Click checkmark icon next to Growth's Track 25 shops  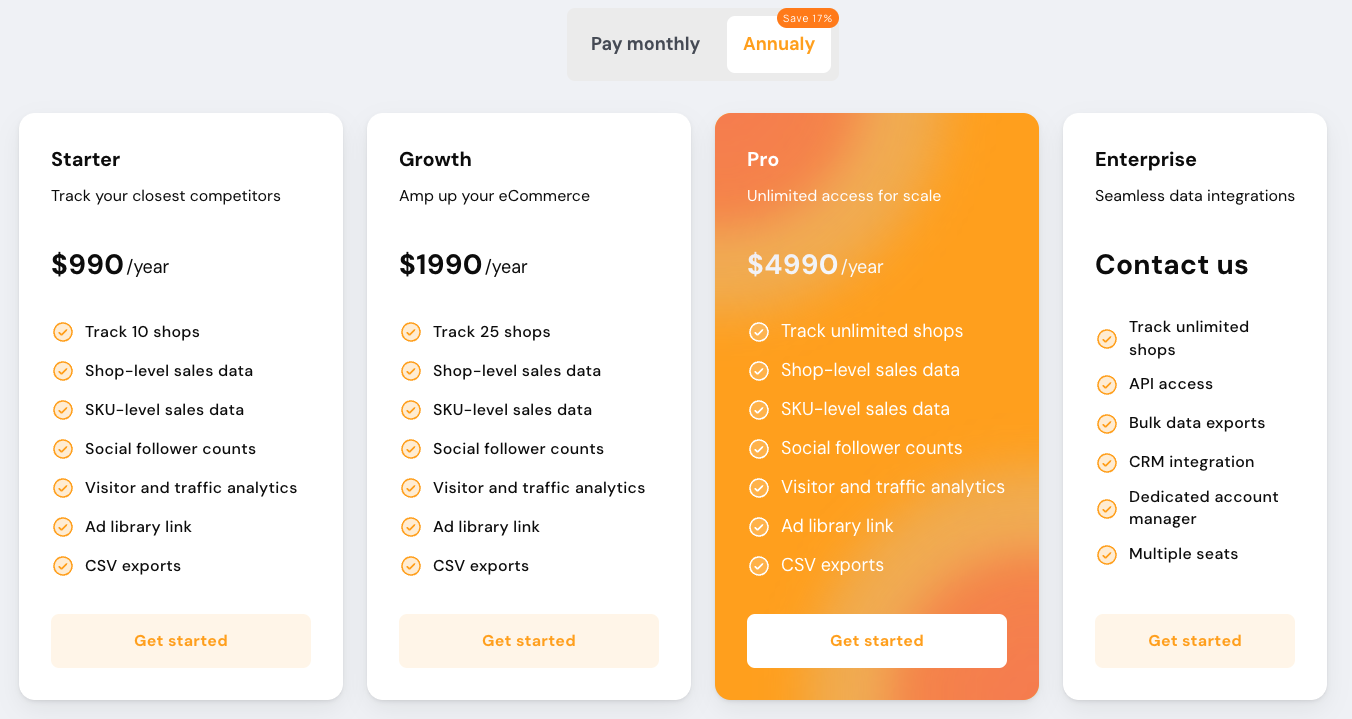[411, 332]
